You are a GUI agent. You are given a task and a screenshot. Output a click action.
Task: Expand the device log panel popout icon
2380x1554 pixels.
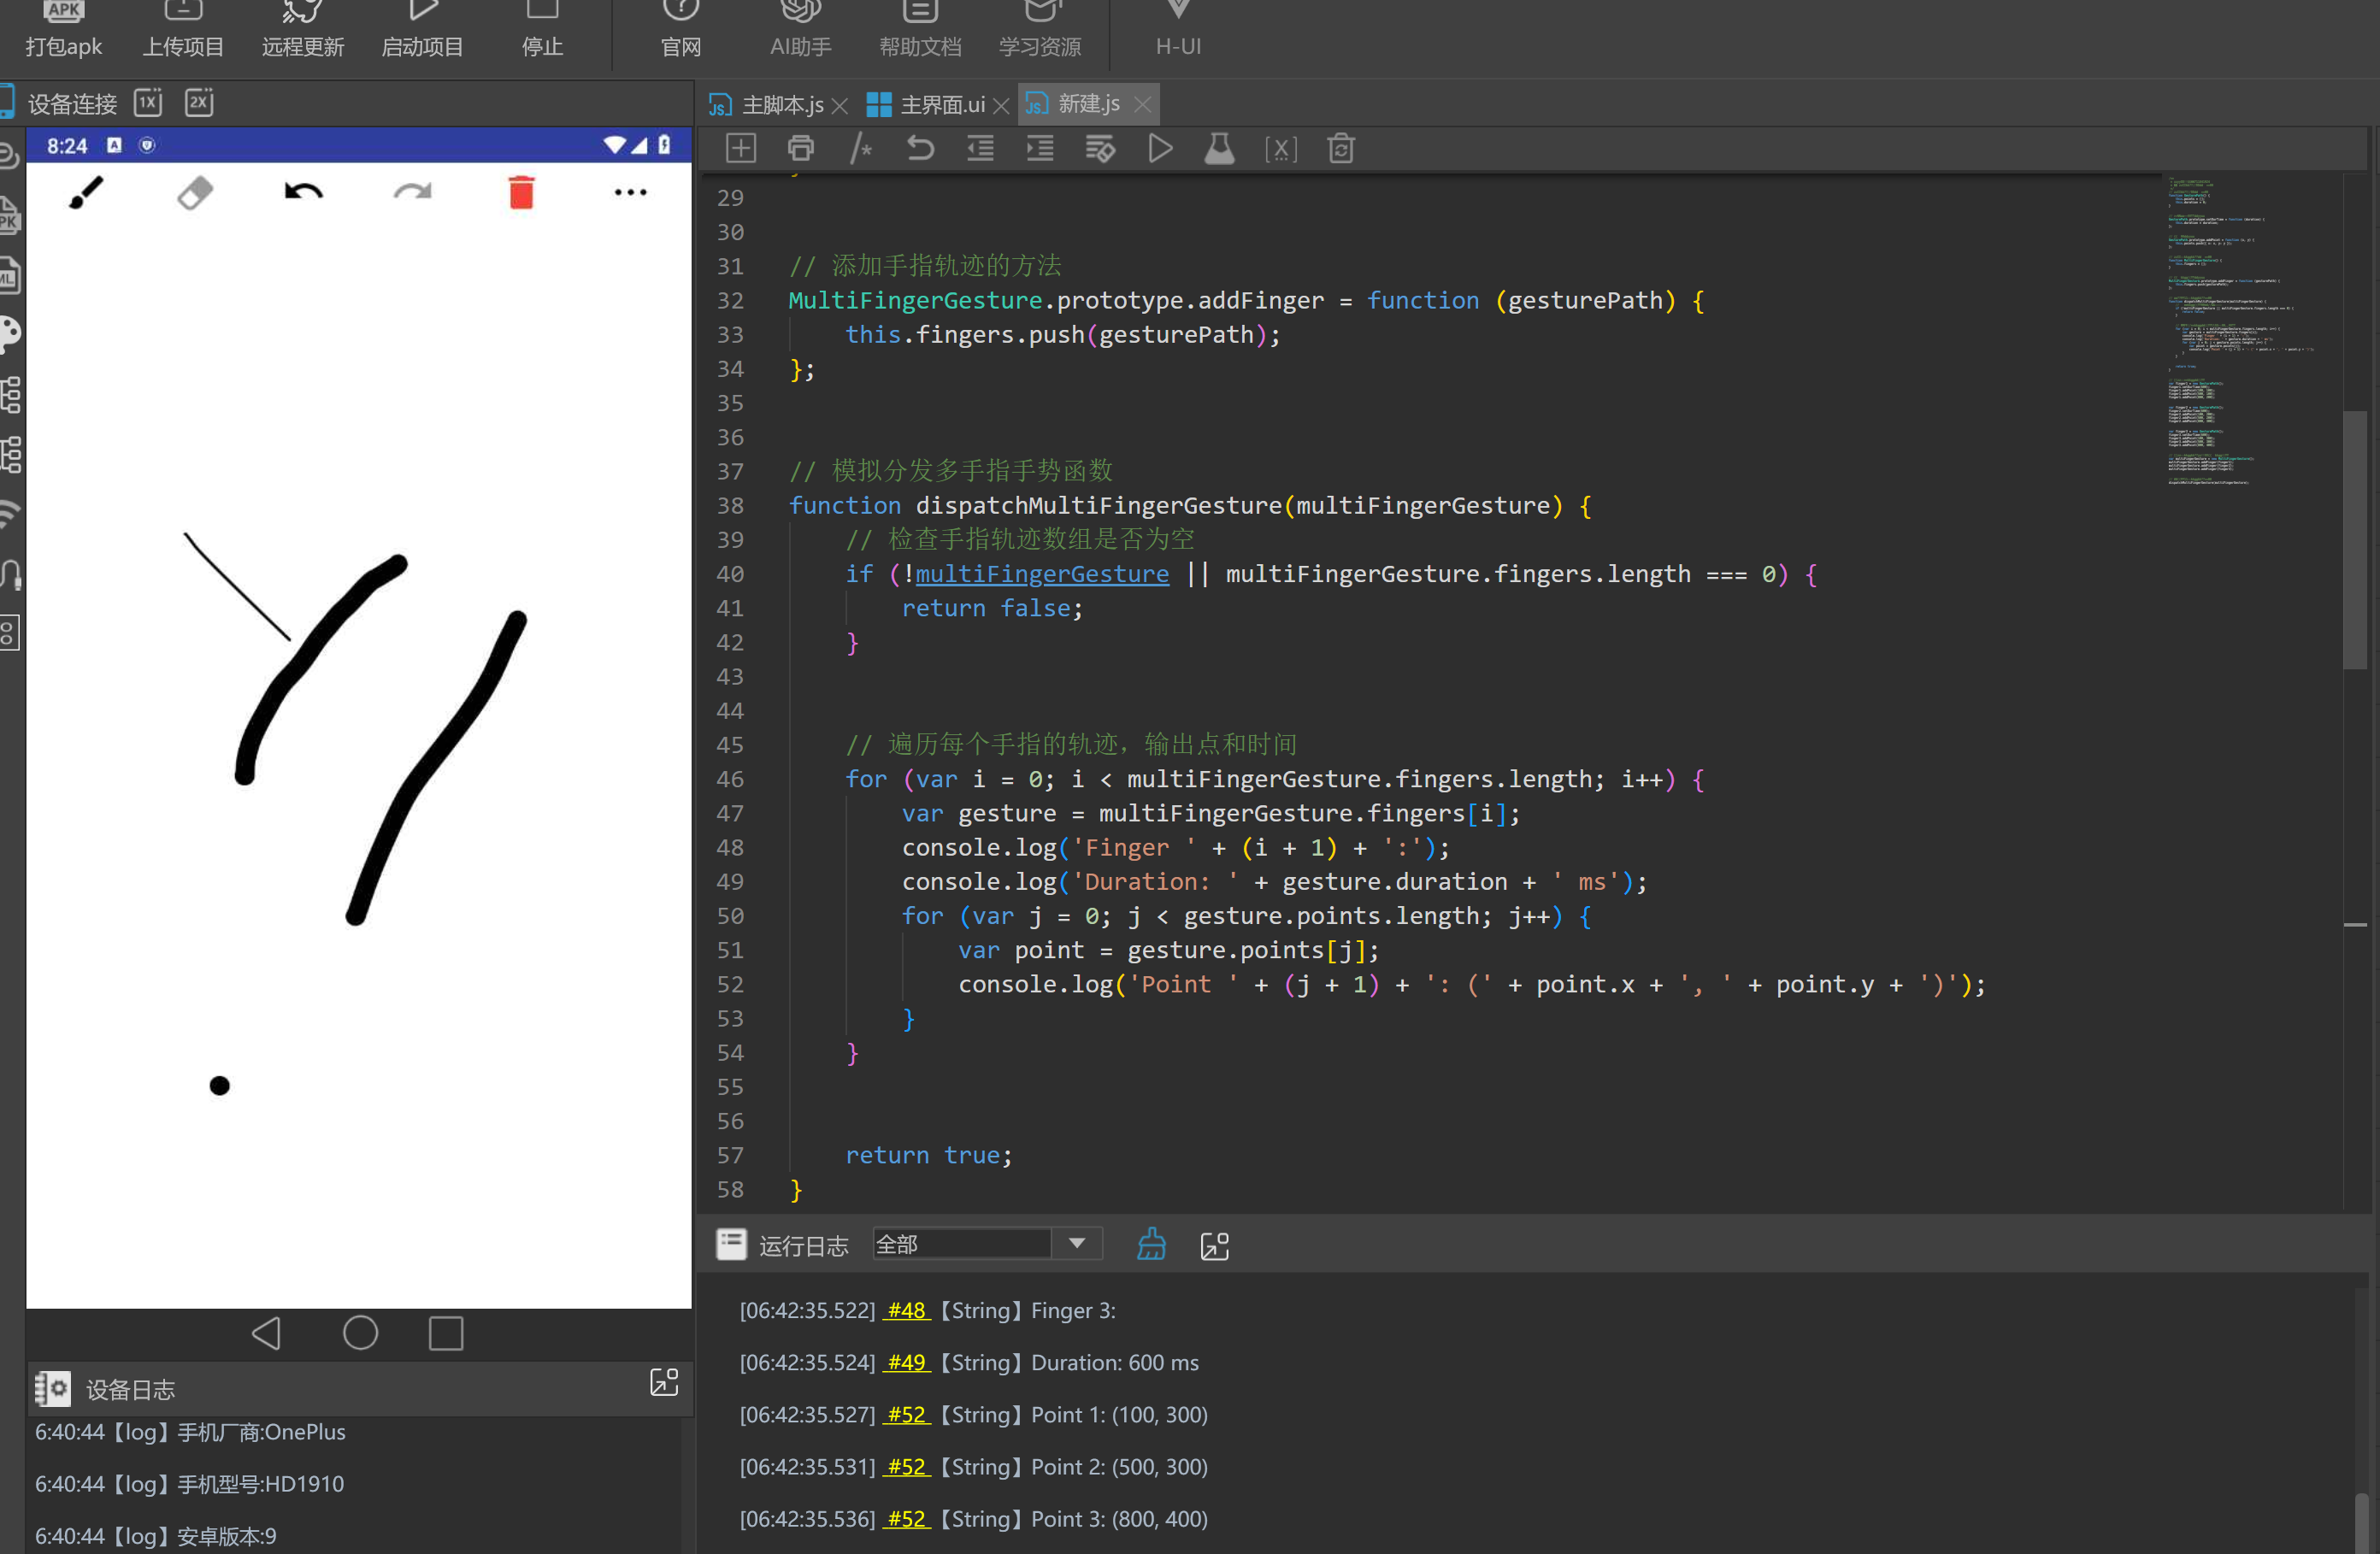pos(664,1383)
